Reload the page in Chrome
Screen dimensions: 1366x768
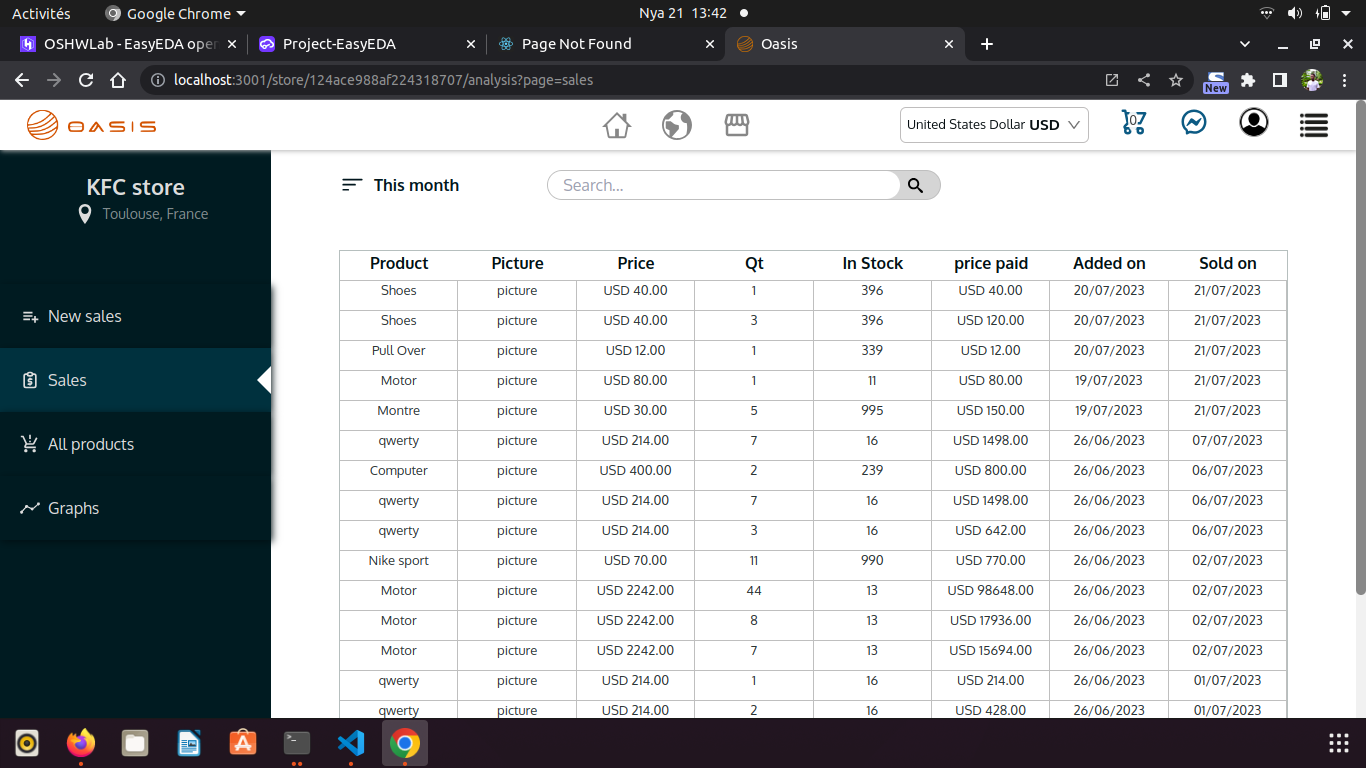[86, 80]
